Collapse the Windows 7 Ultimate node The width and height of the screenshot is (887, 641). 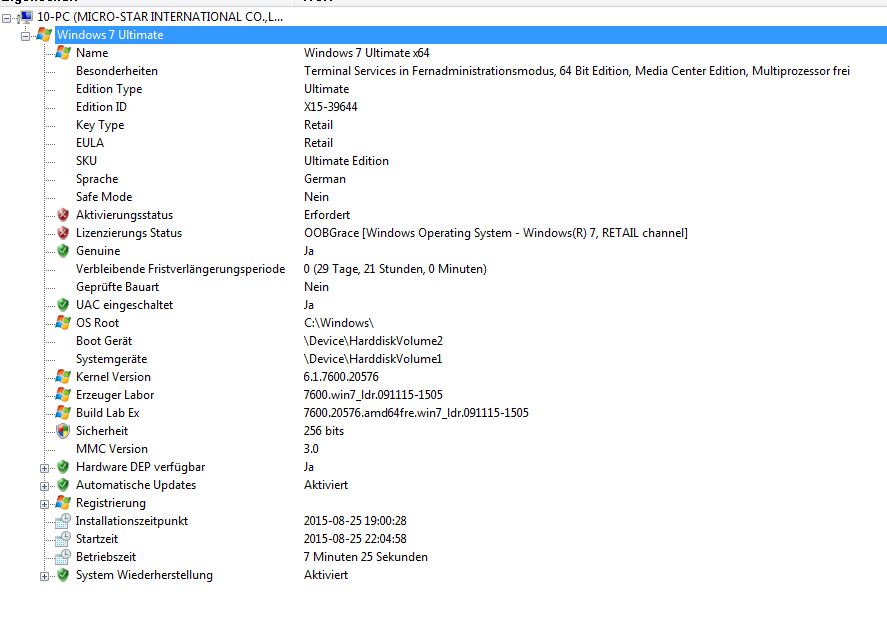click(25, 37)
